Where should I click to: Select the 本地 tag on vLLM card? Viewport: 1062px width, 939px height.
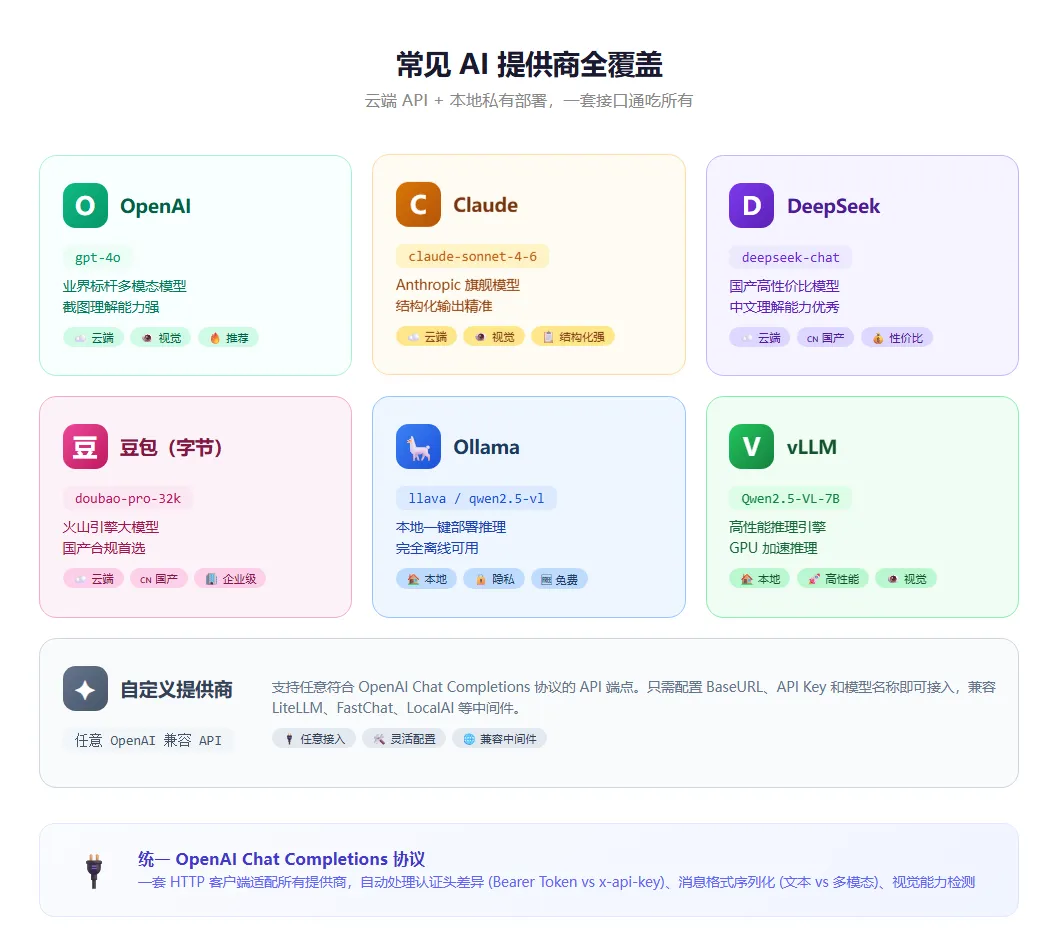click(759, 579)
